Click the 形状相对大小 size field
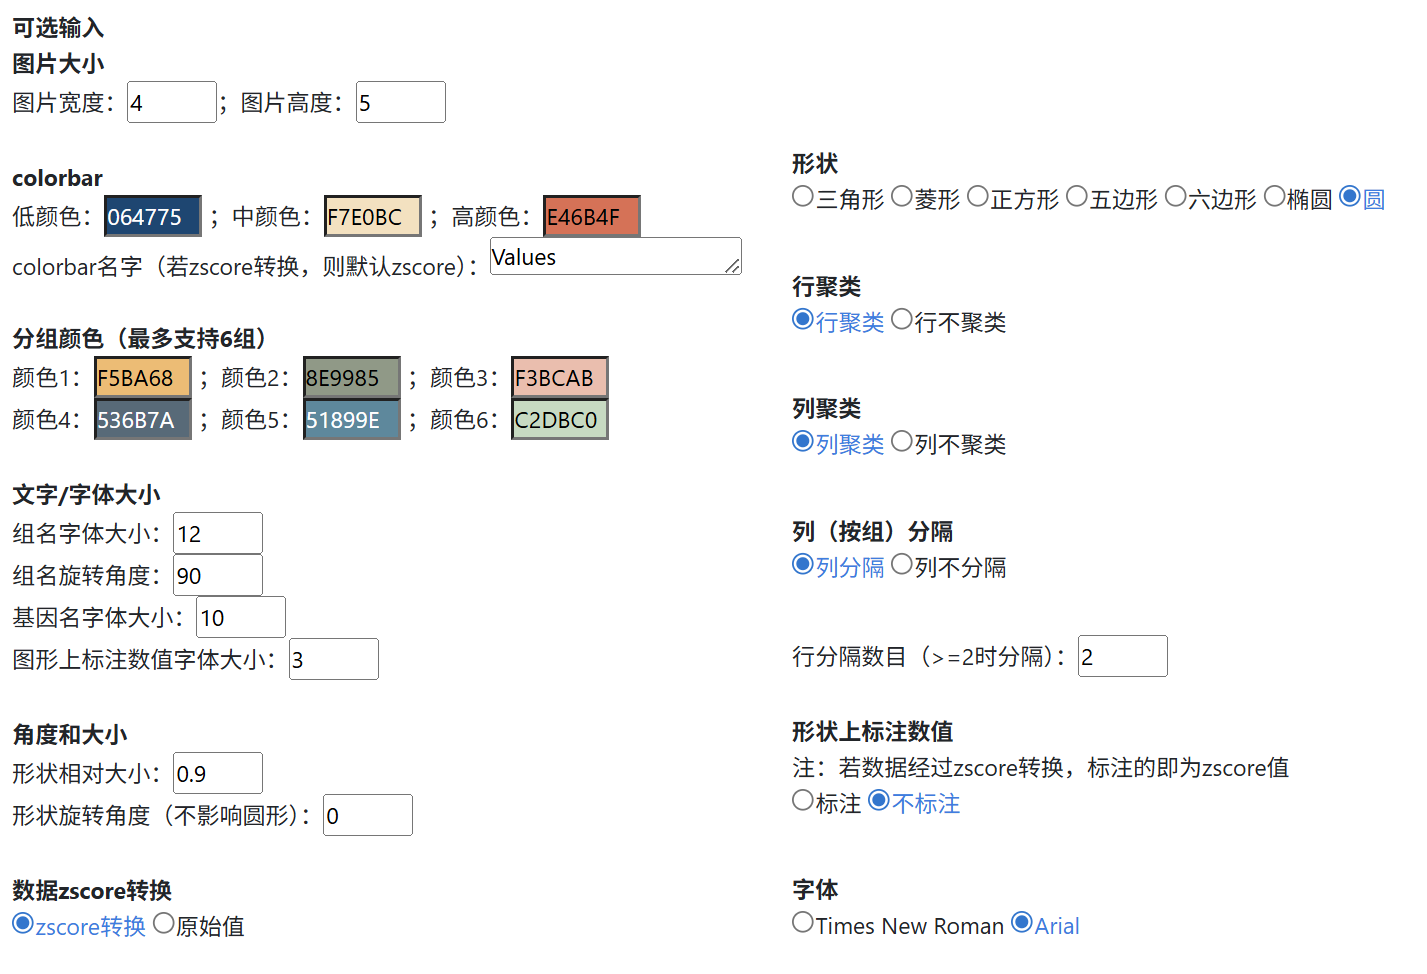This screenshot has height=974, width=1427. coord(217,772)
